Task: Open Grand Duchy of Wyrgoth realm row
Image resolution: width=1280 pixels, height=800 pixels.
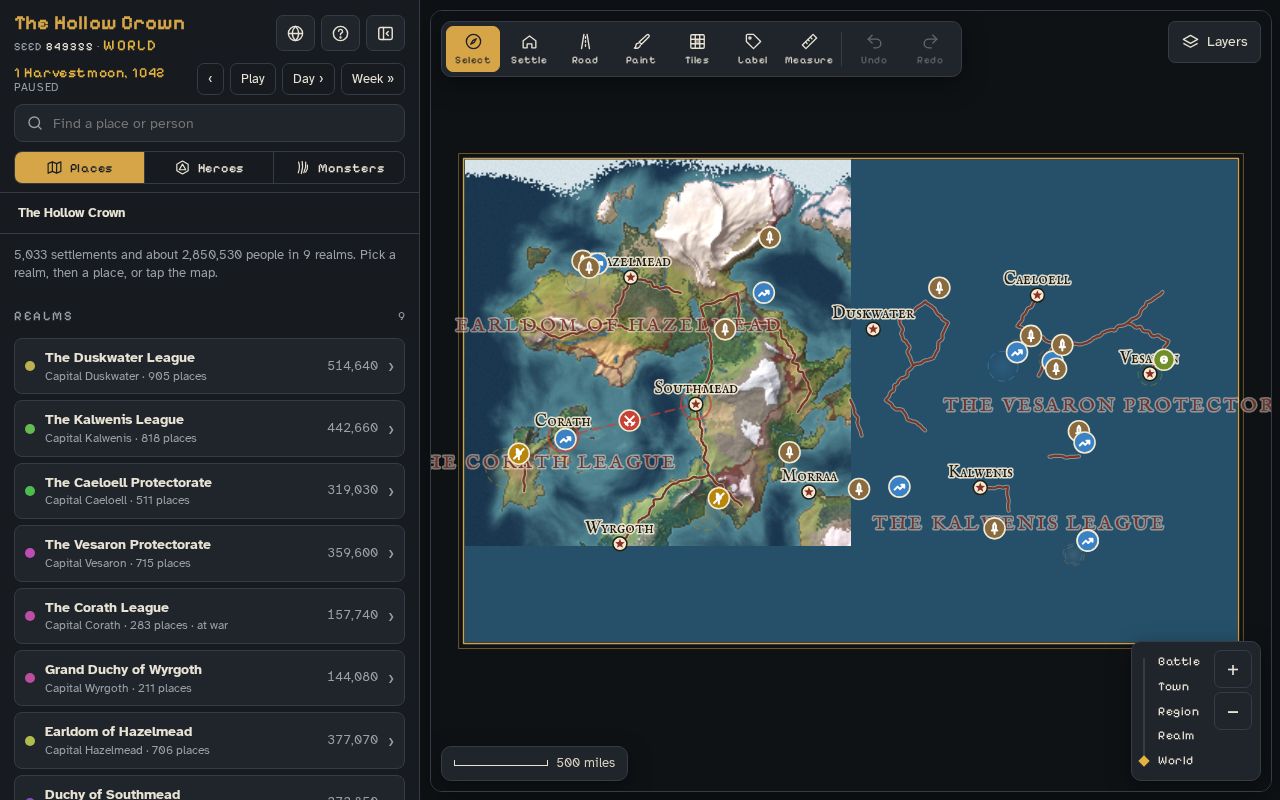Action: [209, 678]
